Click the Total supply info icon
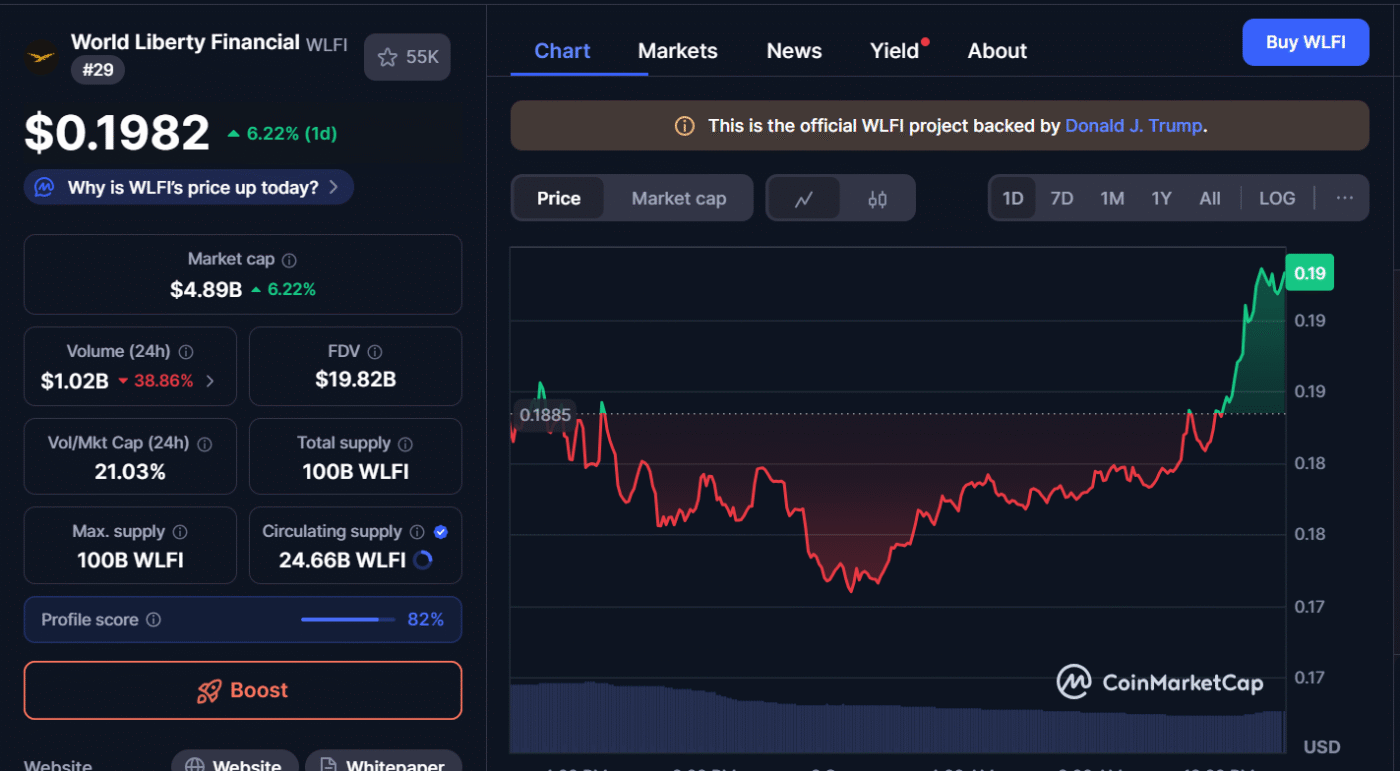 tap(406, 444)
